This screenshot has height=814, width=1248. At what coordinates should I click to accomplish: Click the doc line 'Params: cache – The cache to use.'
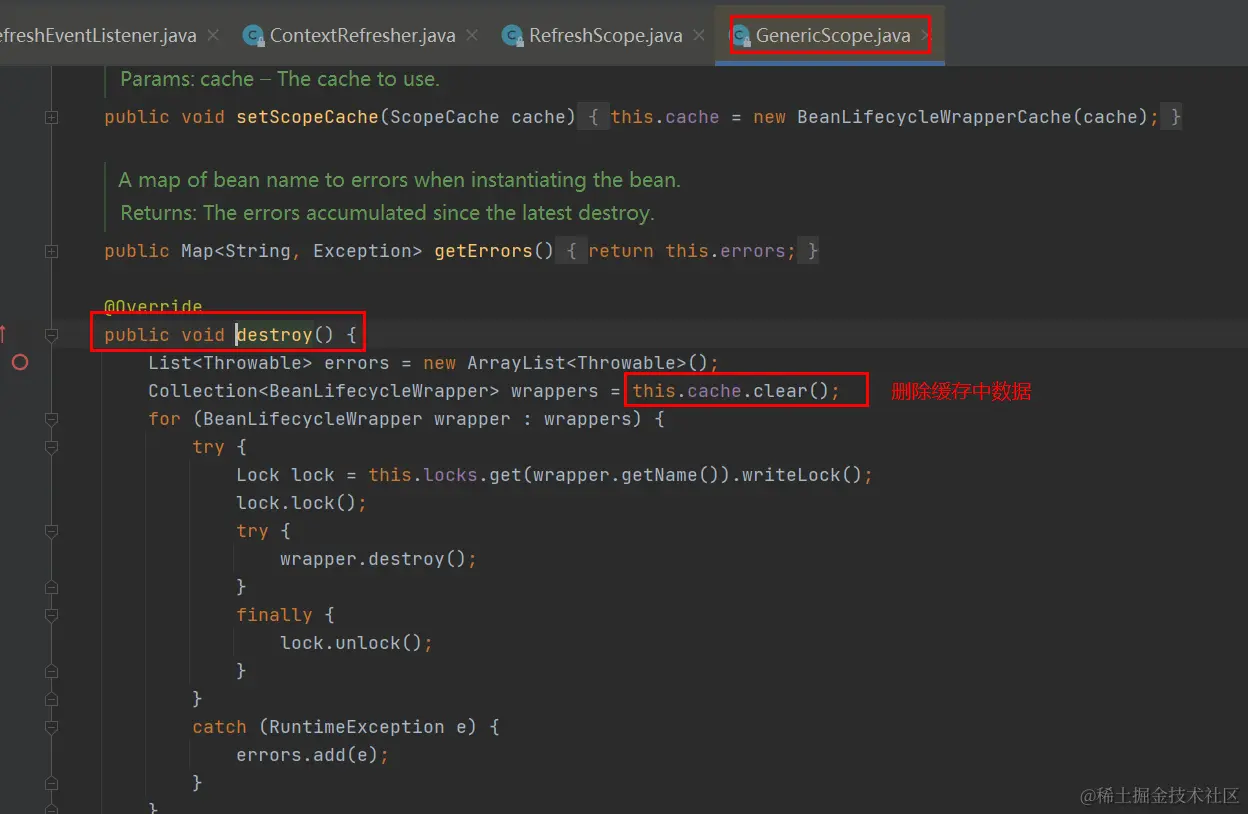[x=280, y=79]
